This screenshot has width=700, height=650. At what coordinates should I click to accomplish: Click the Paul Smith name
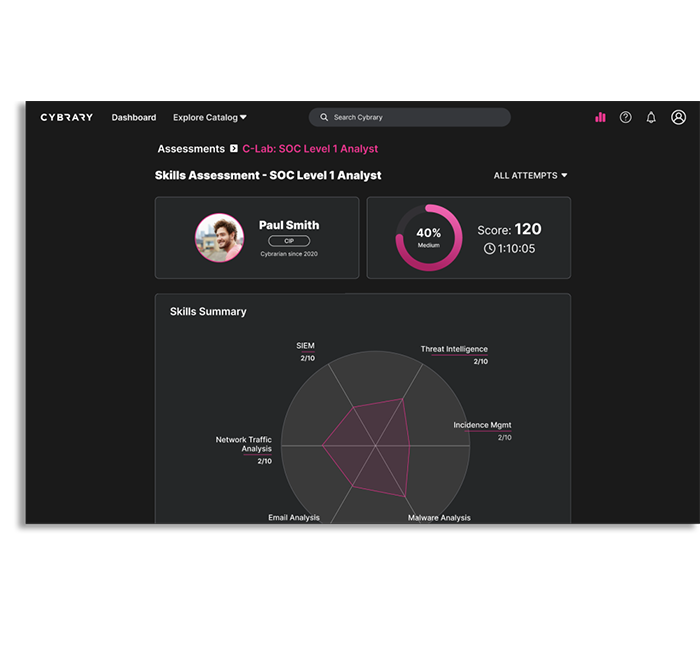289,225
